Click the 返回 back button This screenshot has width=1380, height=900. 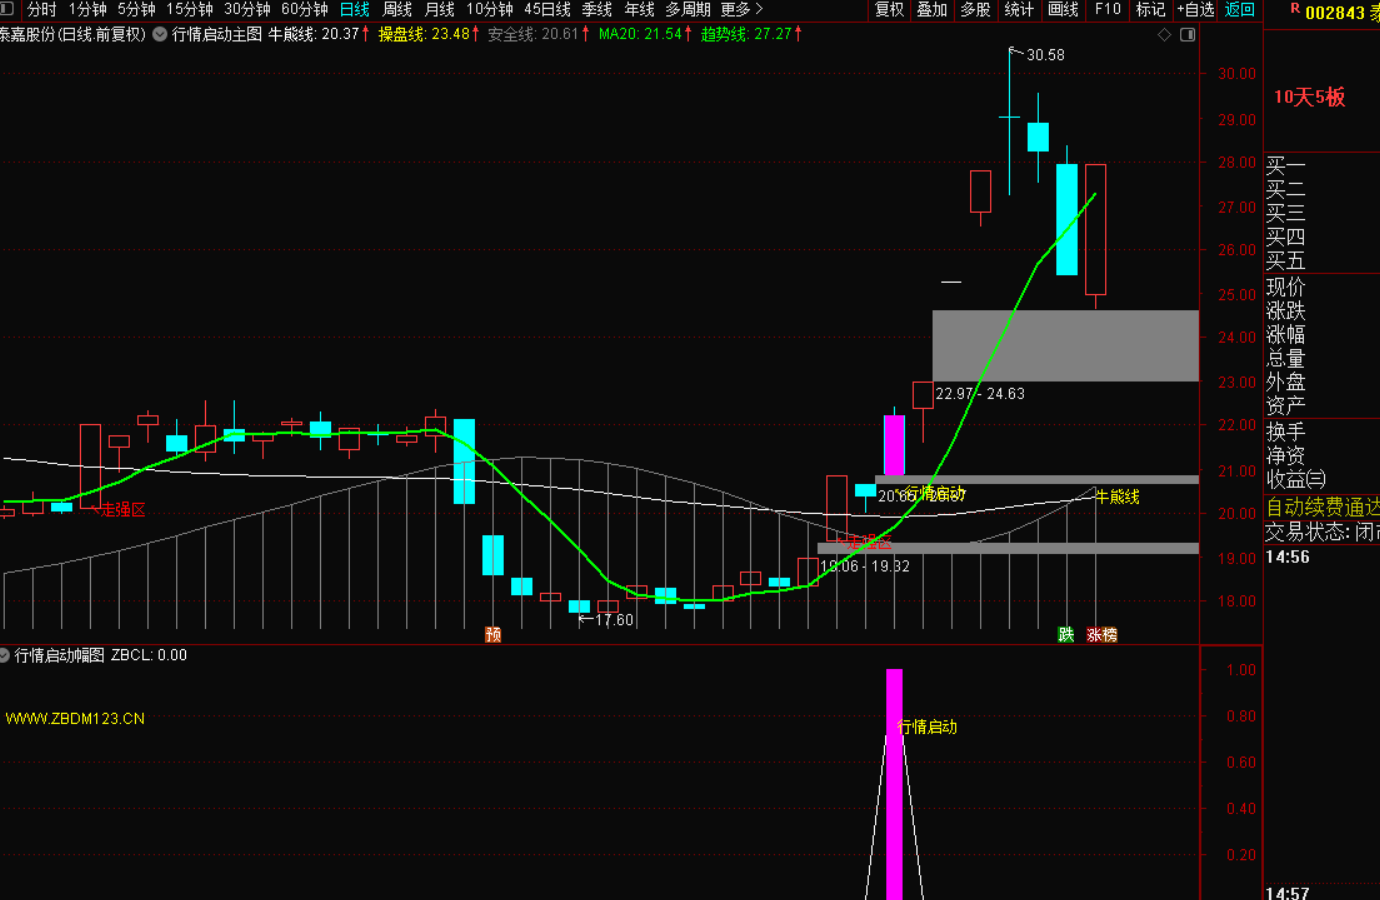pos(1239,10)
